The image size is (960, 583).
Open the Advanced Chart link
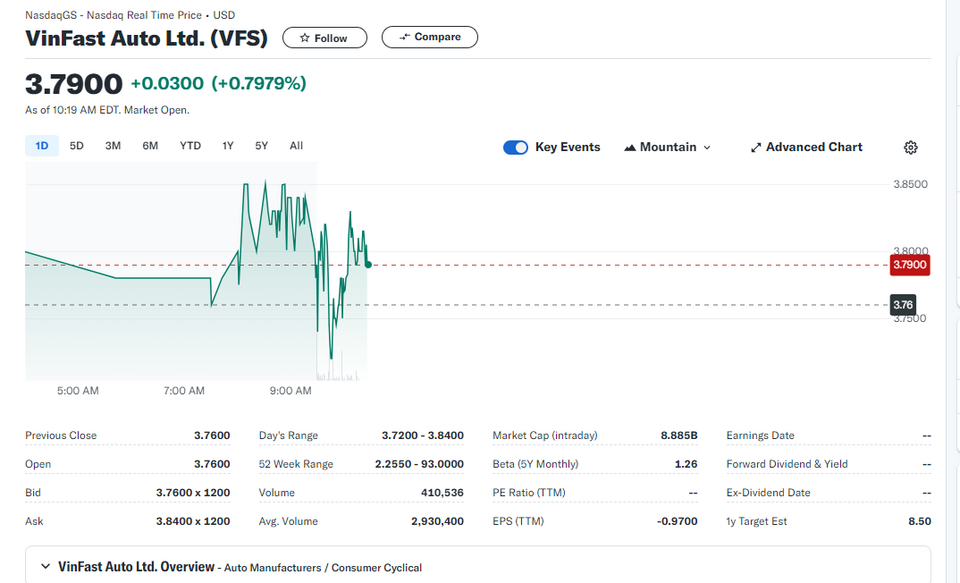[807, 147]
